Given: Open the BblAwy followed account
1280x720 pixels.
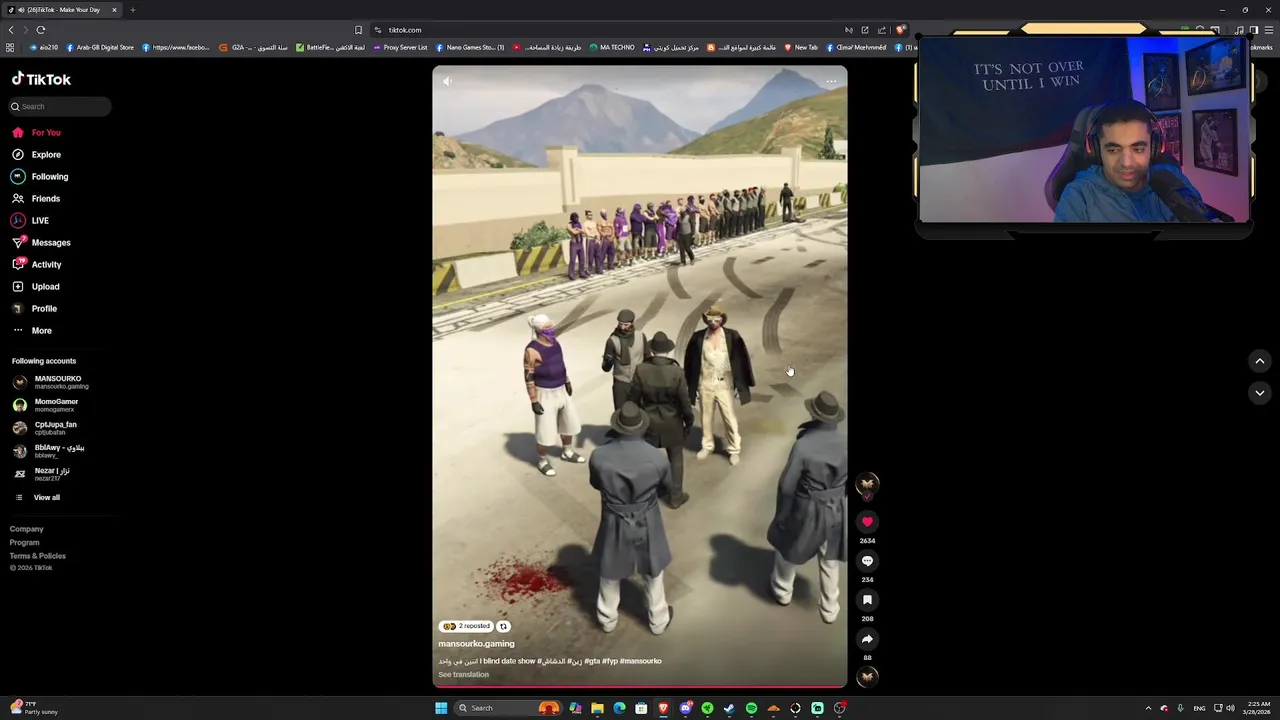Looking at the screenshot, I should pyautogui.click(x=49, y=451).
